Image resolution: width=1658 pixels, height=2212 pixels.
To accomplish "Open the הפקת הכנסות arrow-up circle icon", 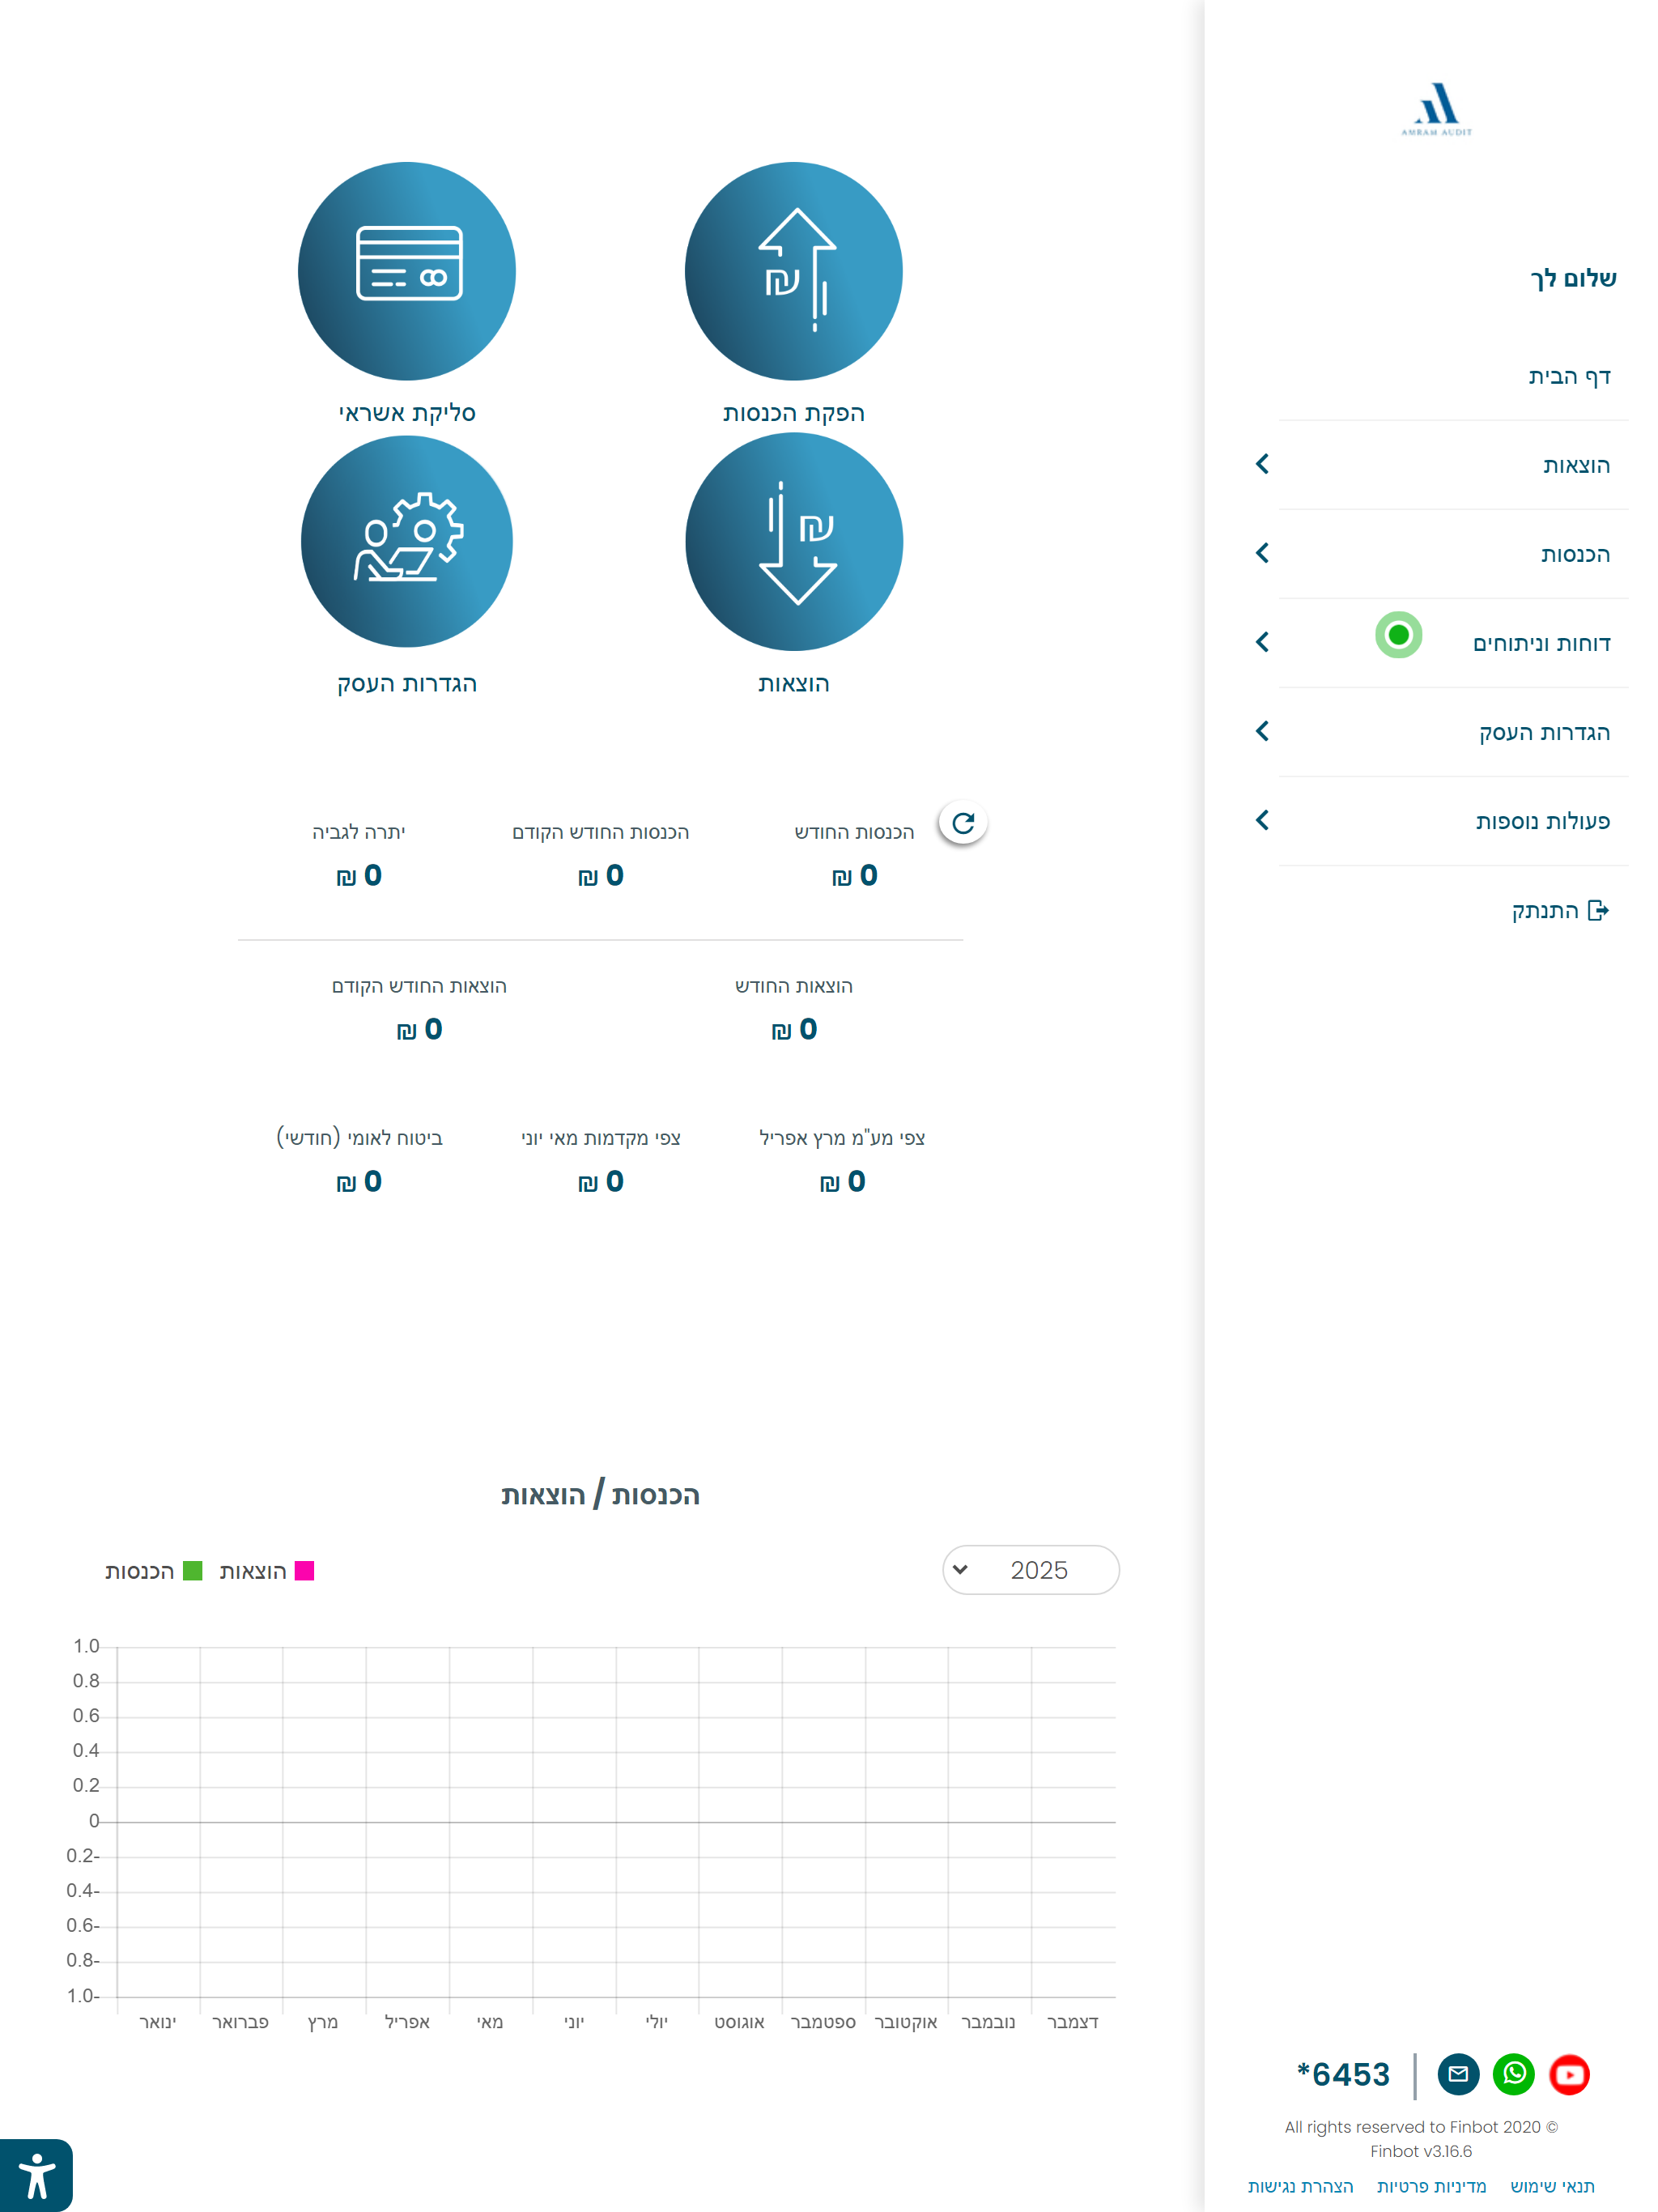I will 793,271.
